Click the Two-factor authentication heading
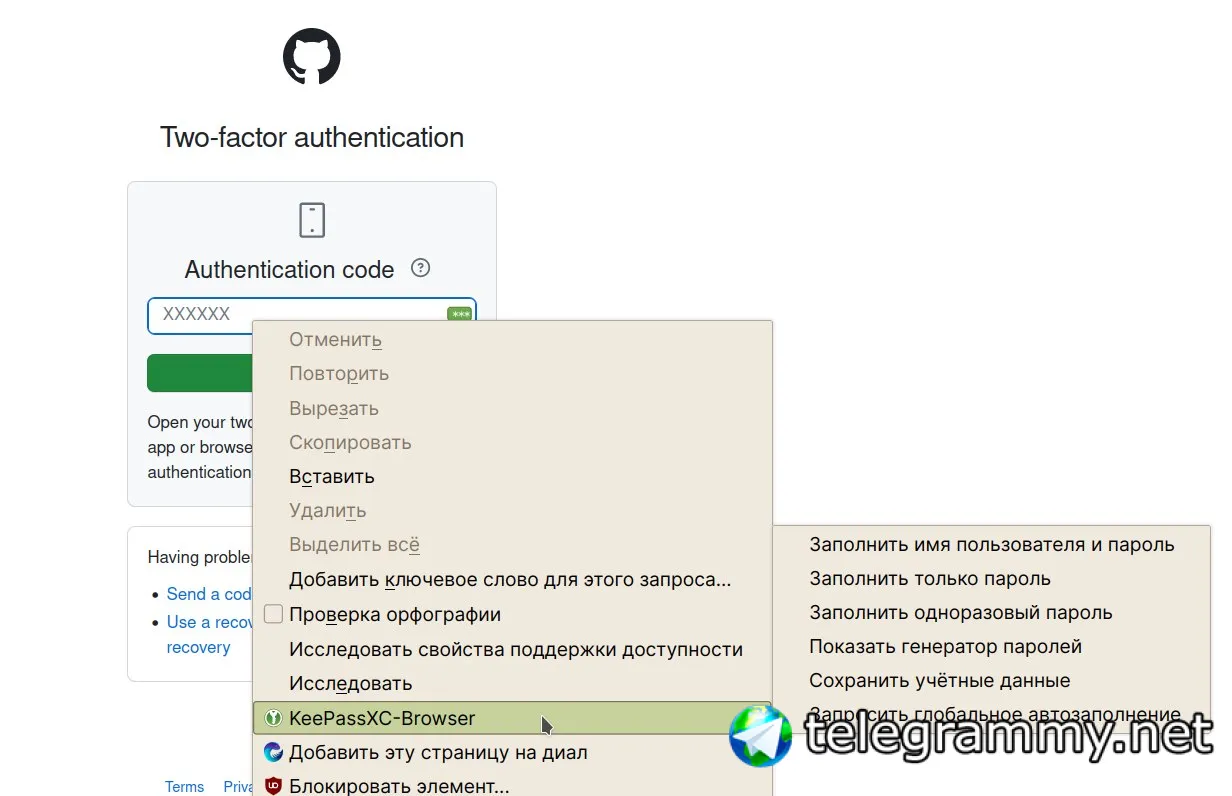 coord(312,137)
